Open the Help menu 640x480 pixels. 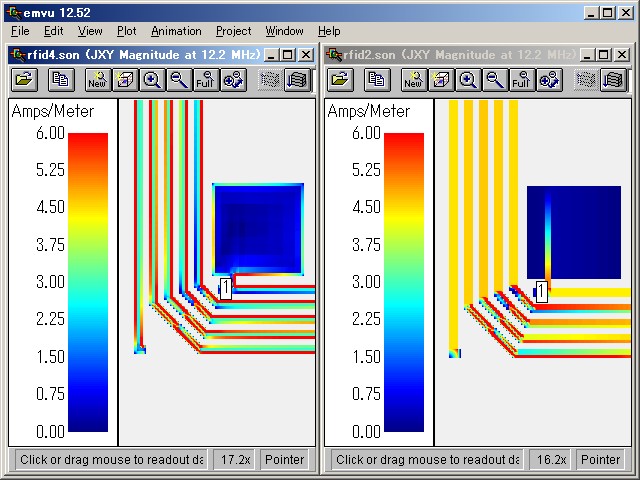pyautogui.click(x=329, y=31)
